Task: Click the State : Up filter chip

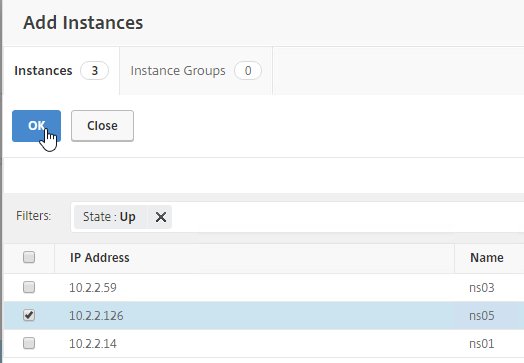Action: (109, 217)
